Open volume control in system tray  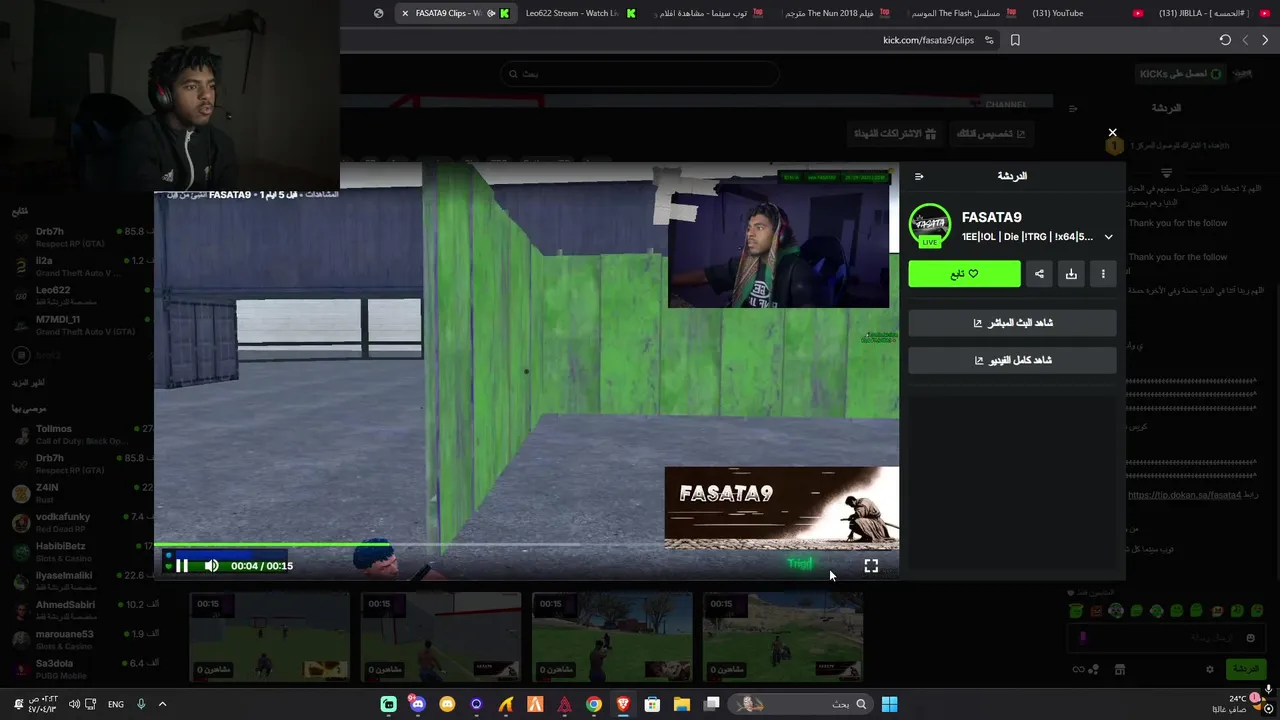point(75,704)
